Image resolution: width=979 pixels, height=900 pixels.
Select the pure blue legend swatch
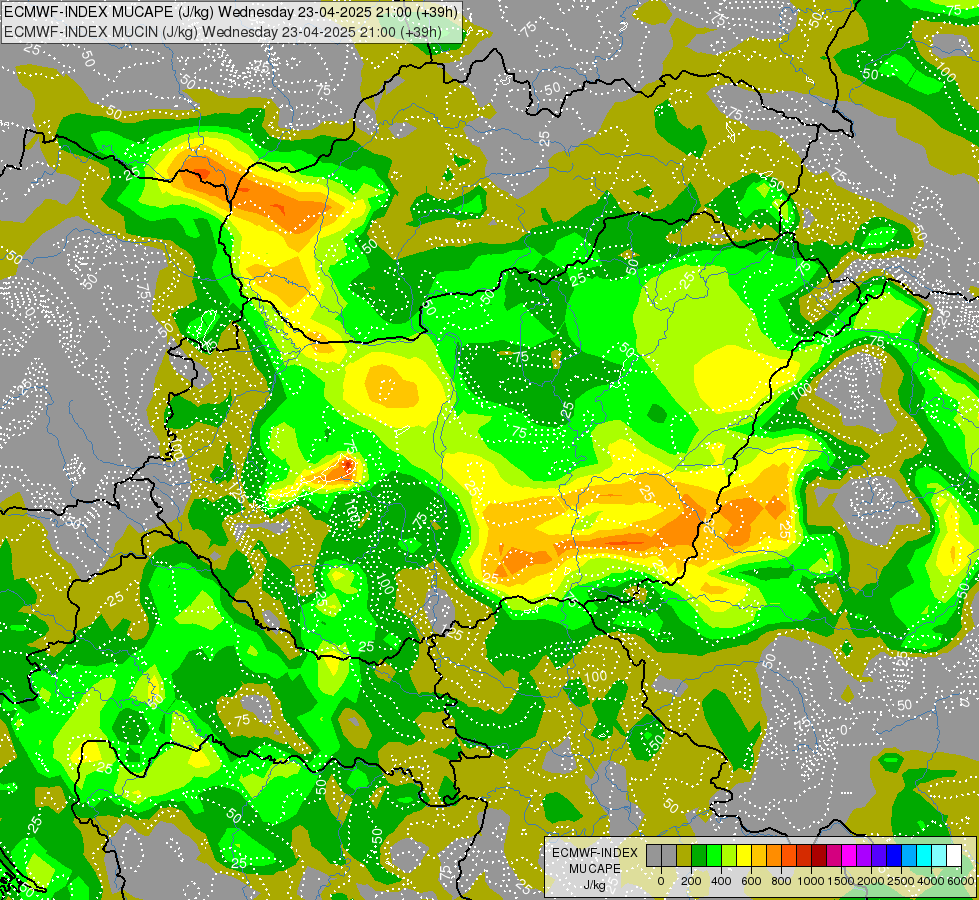click(x=895, y=856)
